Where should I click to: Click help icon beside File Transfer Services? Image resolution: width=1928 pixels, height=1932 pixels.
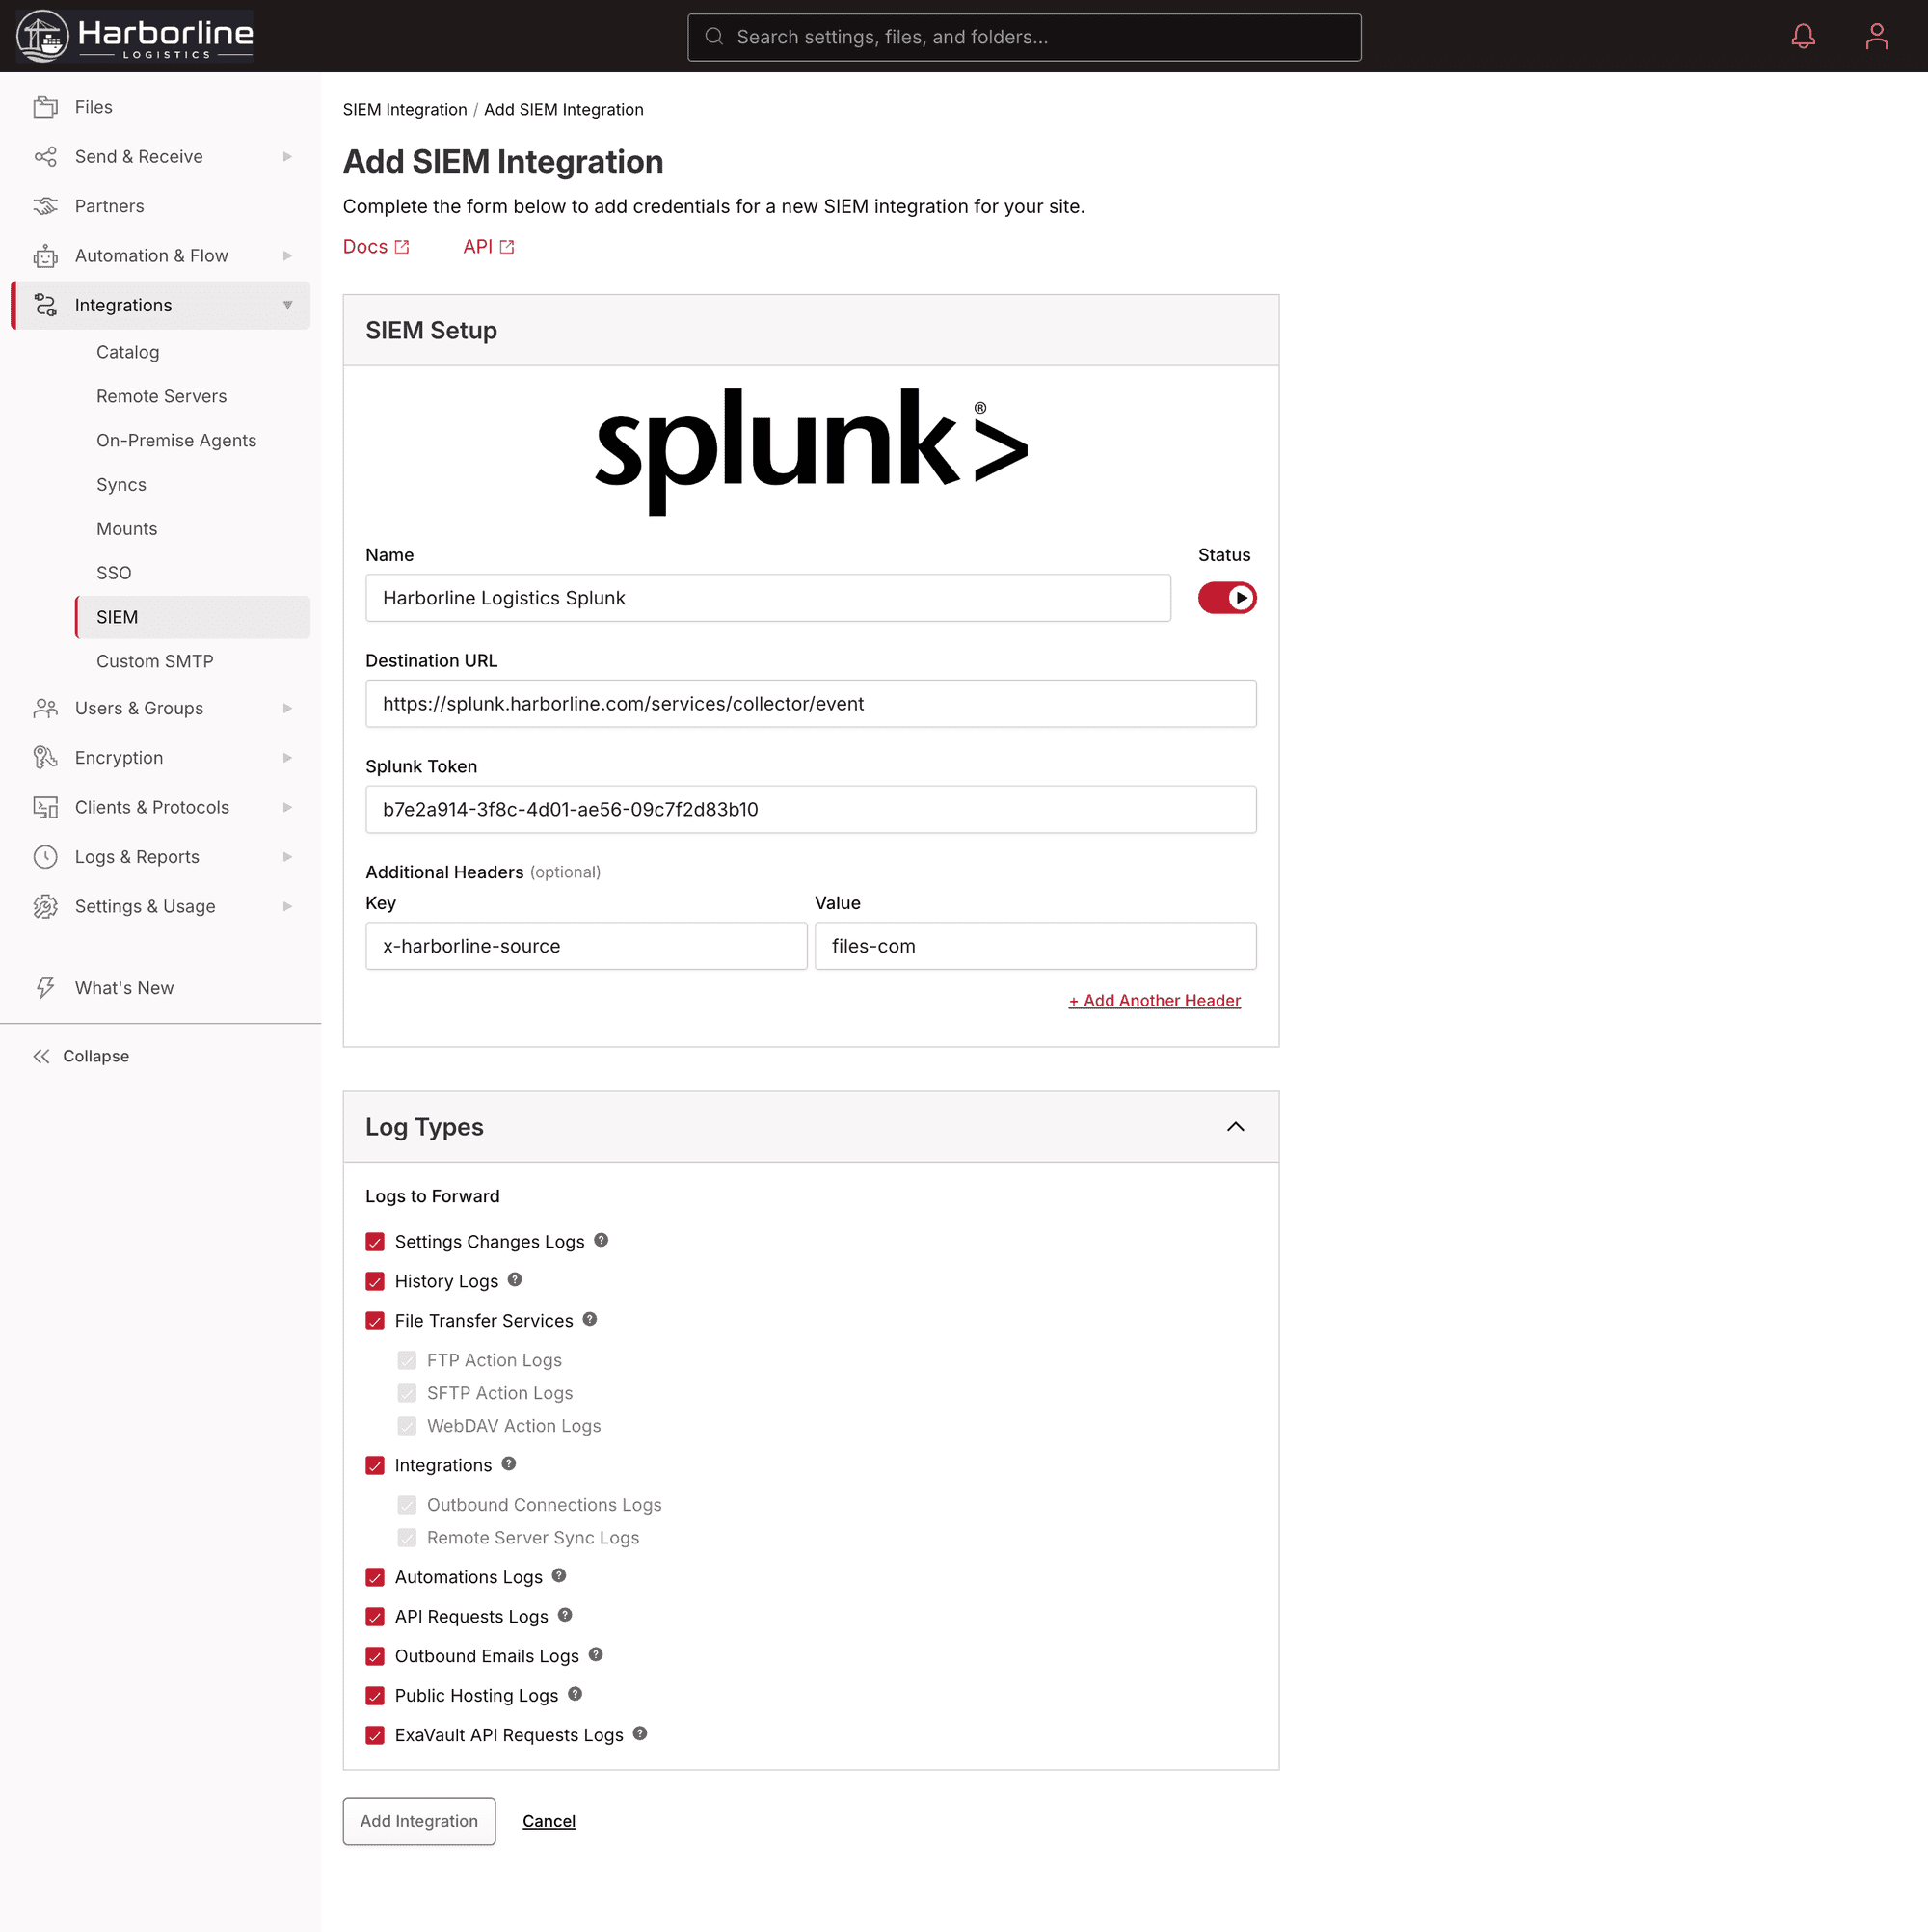(590, 1319)
